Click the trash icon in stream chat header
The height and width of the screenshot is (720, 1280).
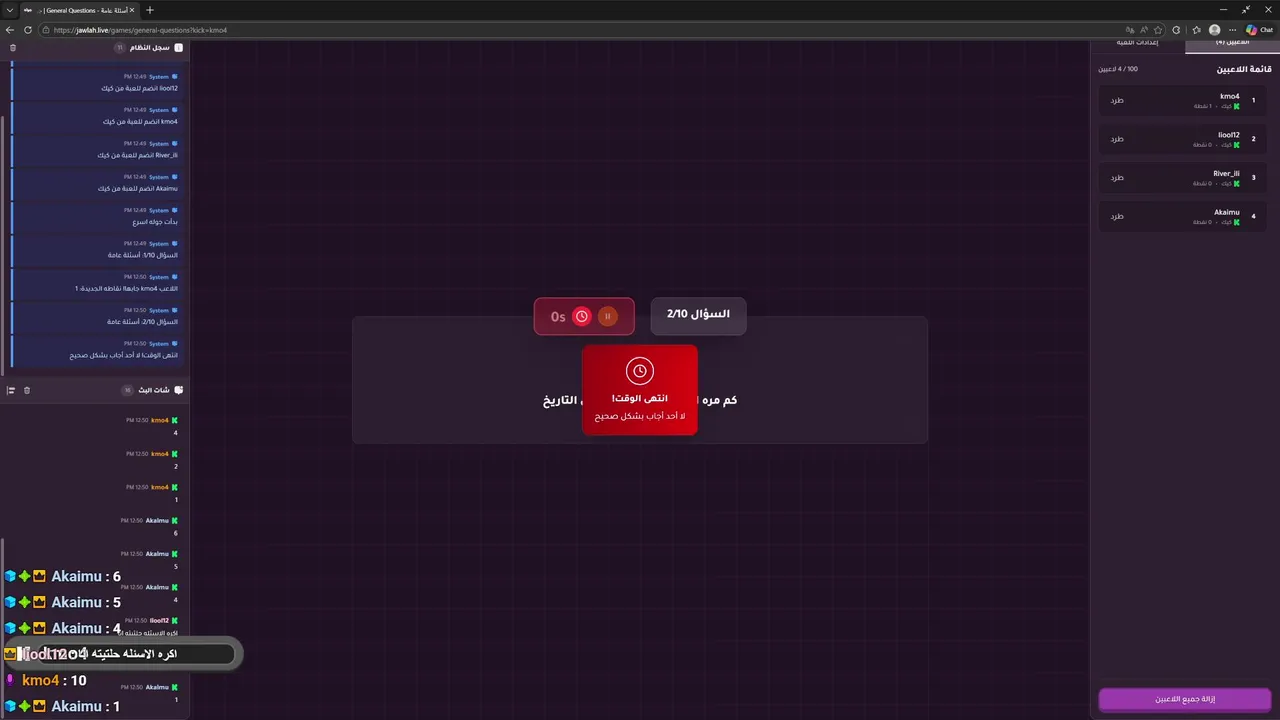[27, 390]
